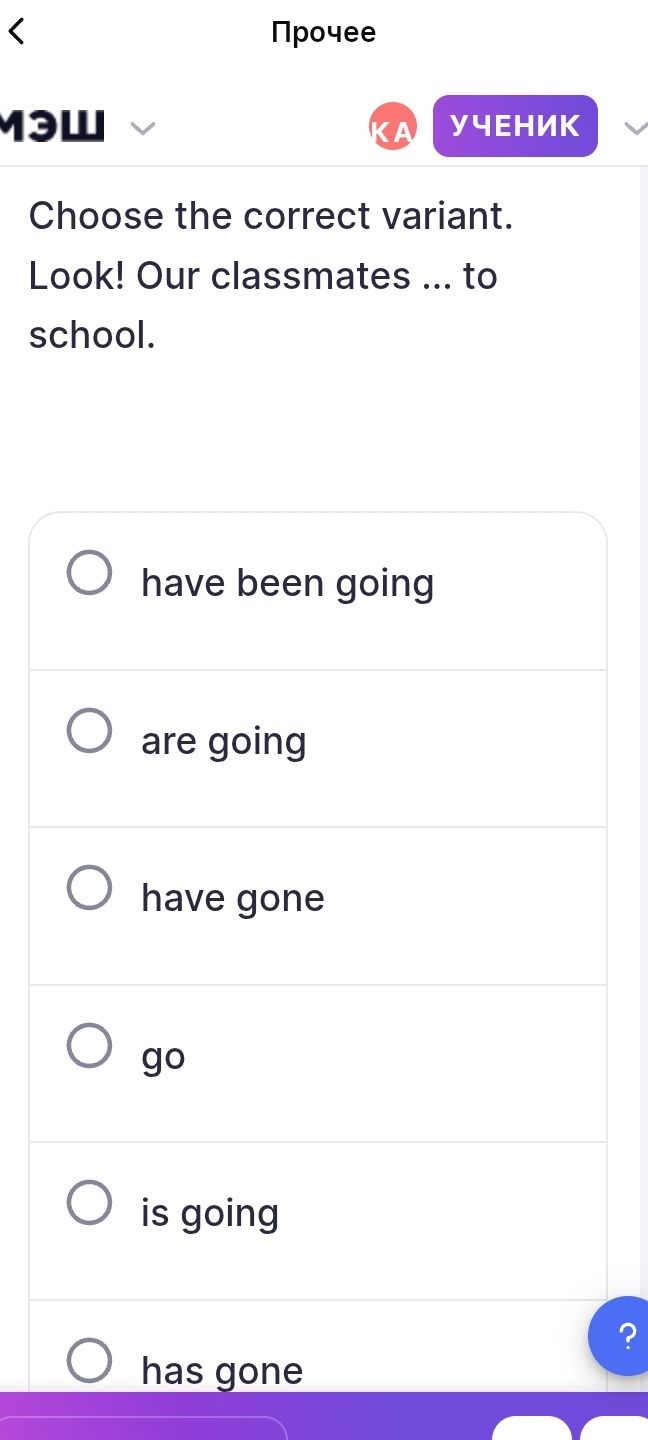648x1440 pixels.
Task: Click the KA user avatar
Action: (392, 126)
